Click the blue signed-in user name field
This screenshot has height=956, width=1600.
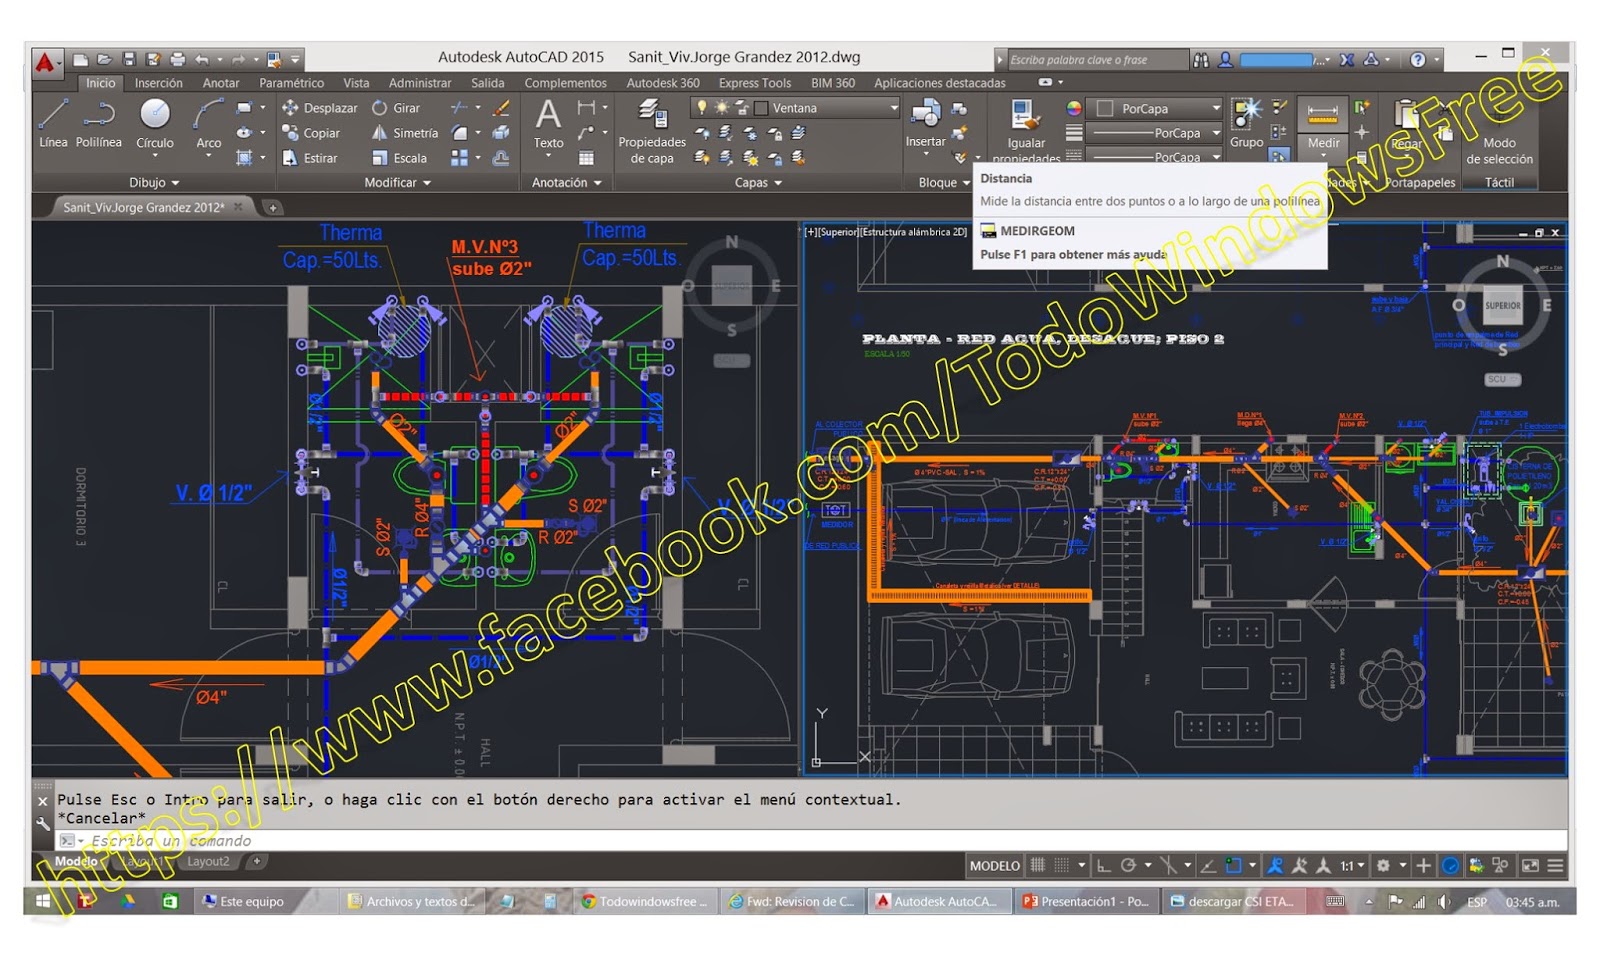point(1277,60)
